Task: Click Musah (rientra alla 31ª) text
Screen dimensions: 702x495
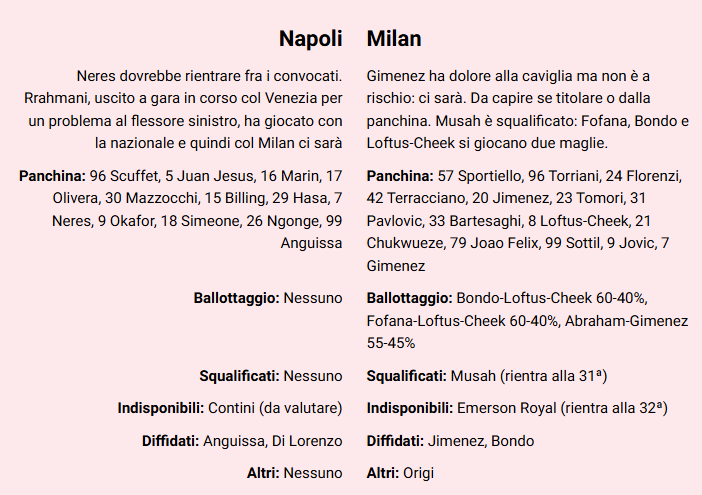Action: click(x=529, y=376)
